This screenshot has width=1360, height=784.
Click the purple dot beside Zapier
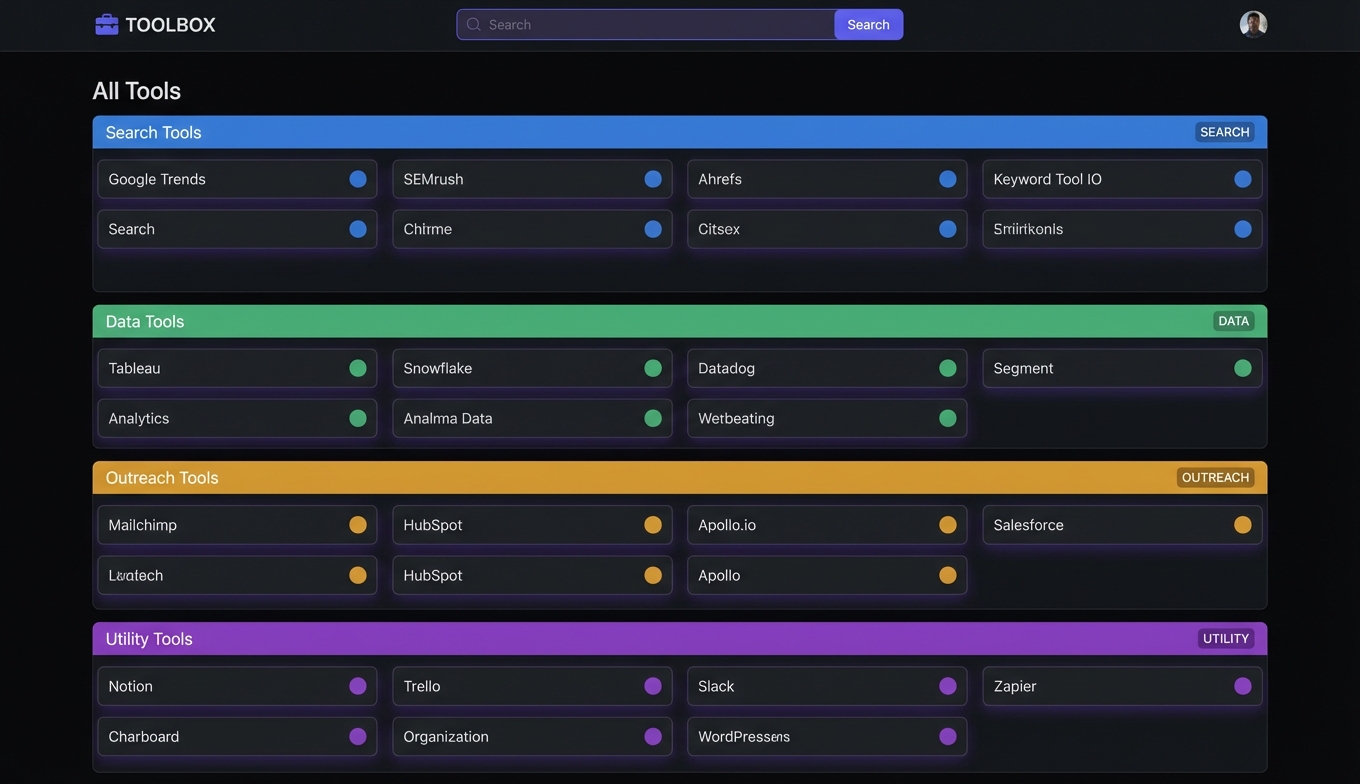coord(1242,686)
